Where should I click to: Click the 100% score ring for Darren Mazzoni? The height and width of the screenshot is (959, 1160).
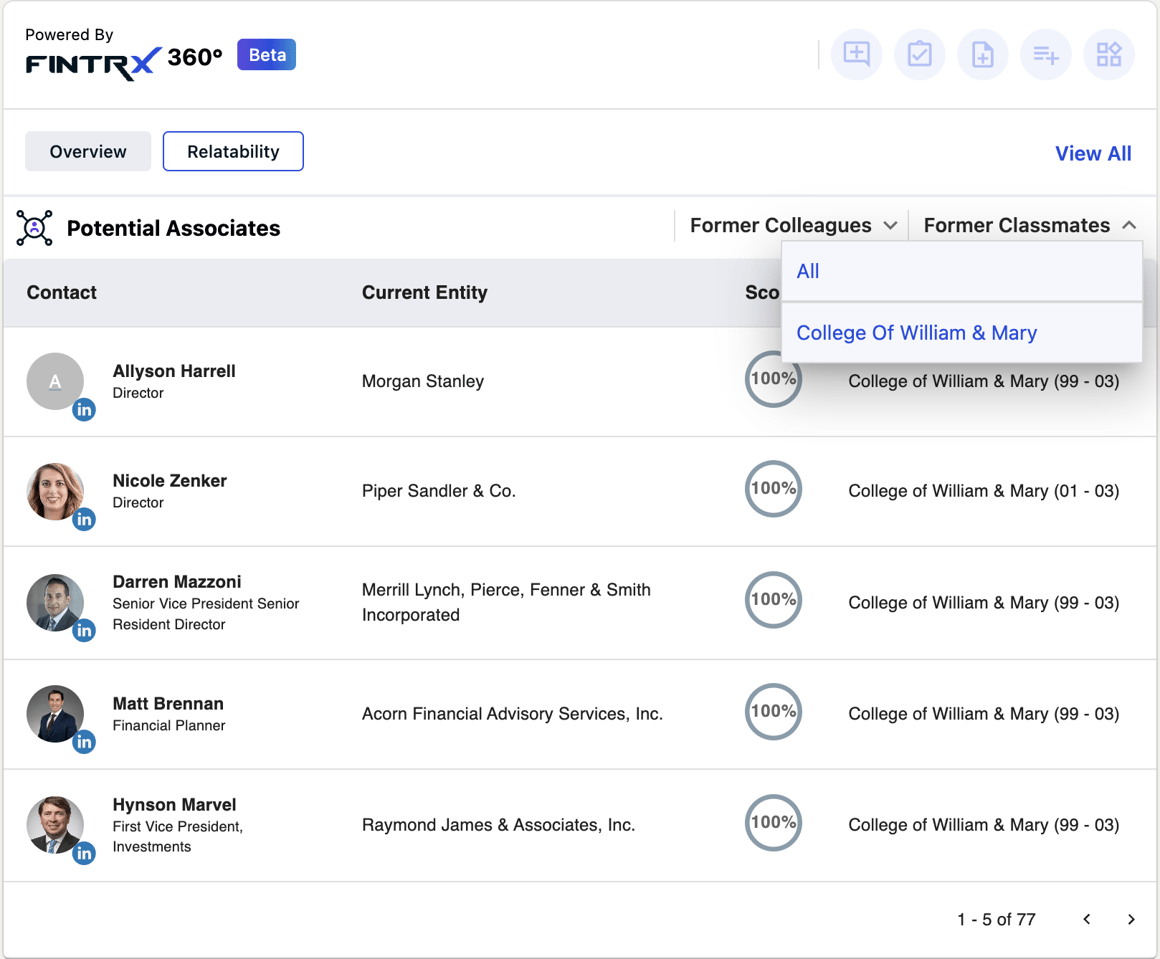point(773,600)
